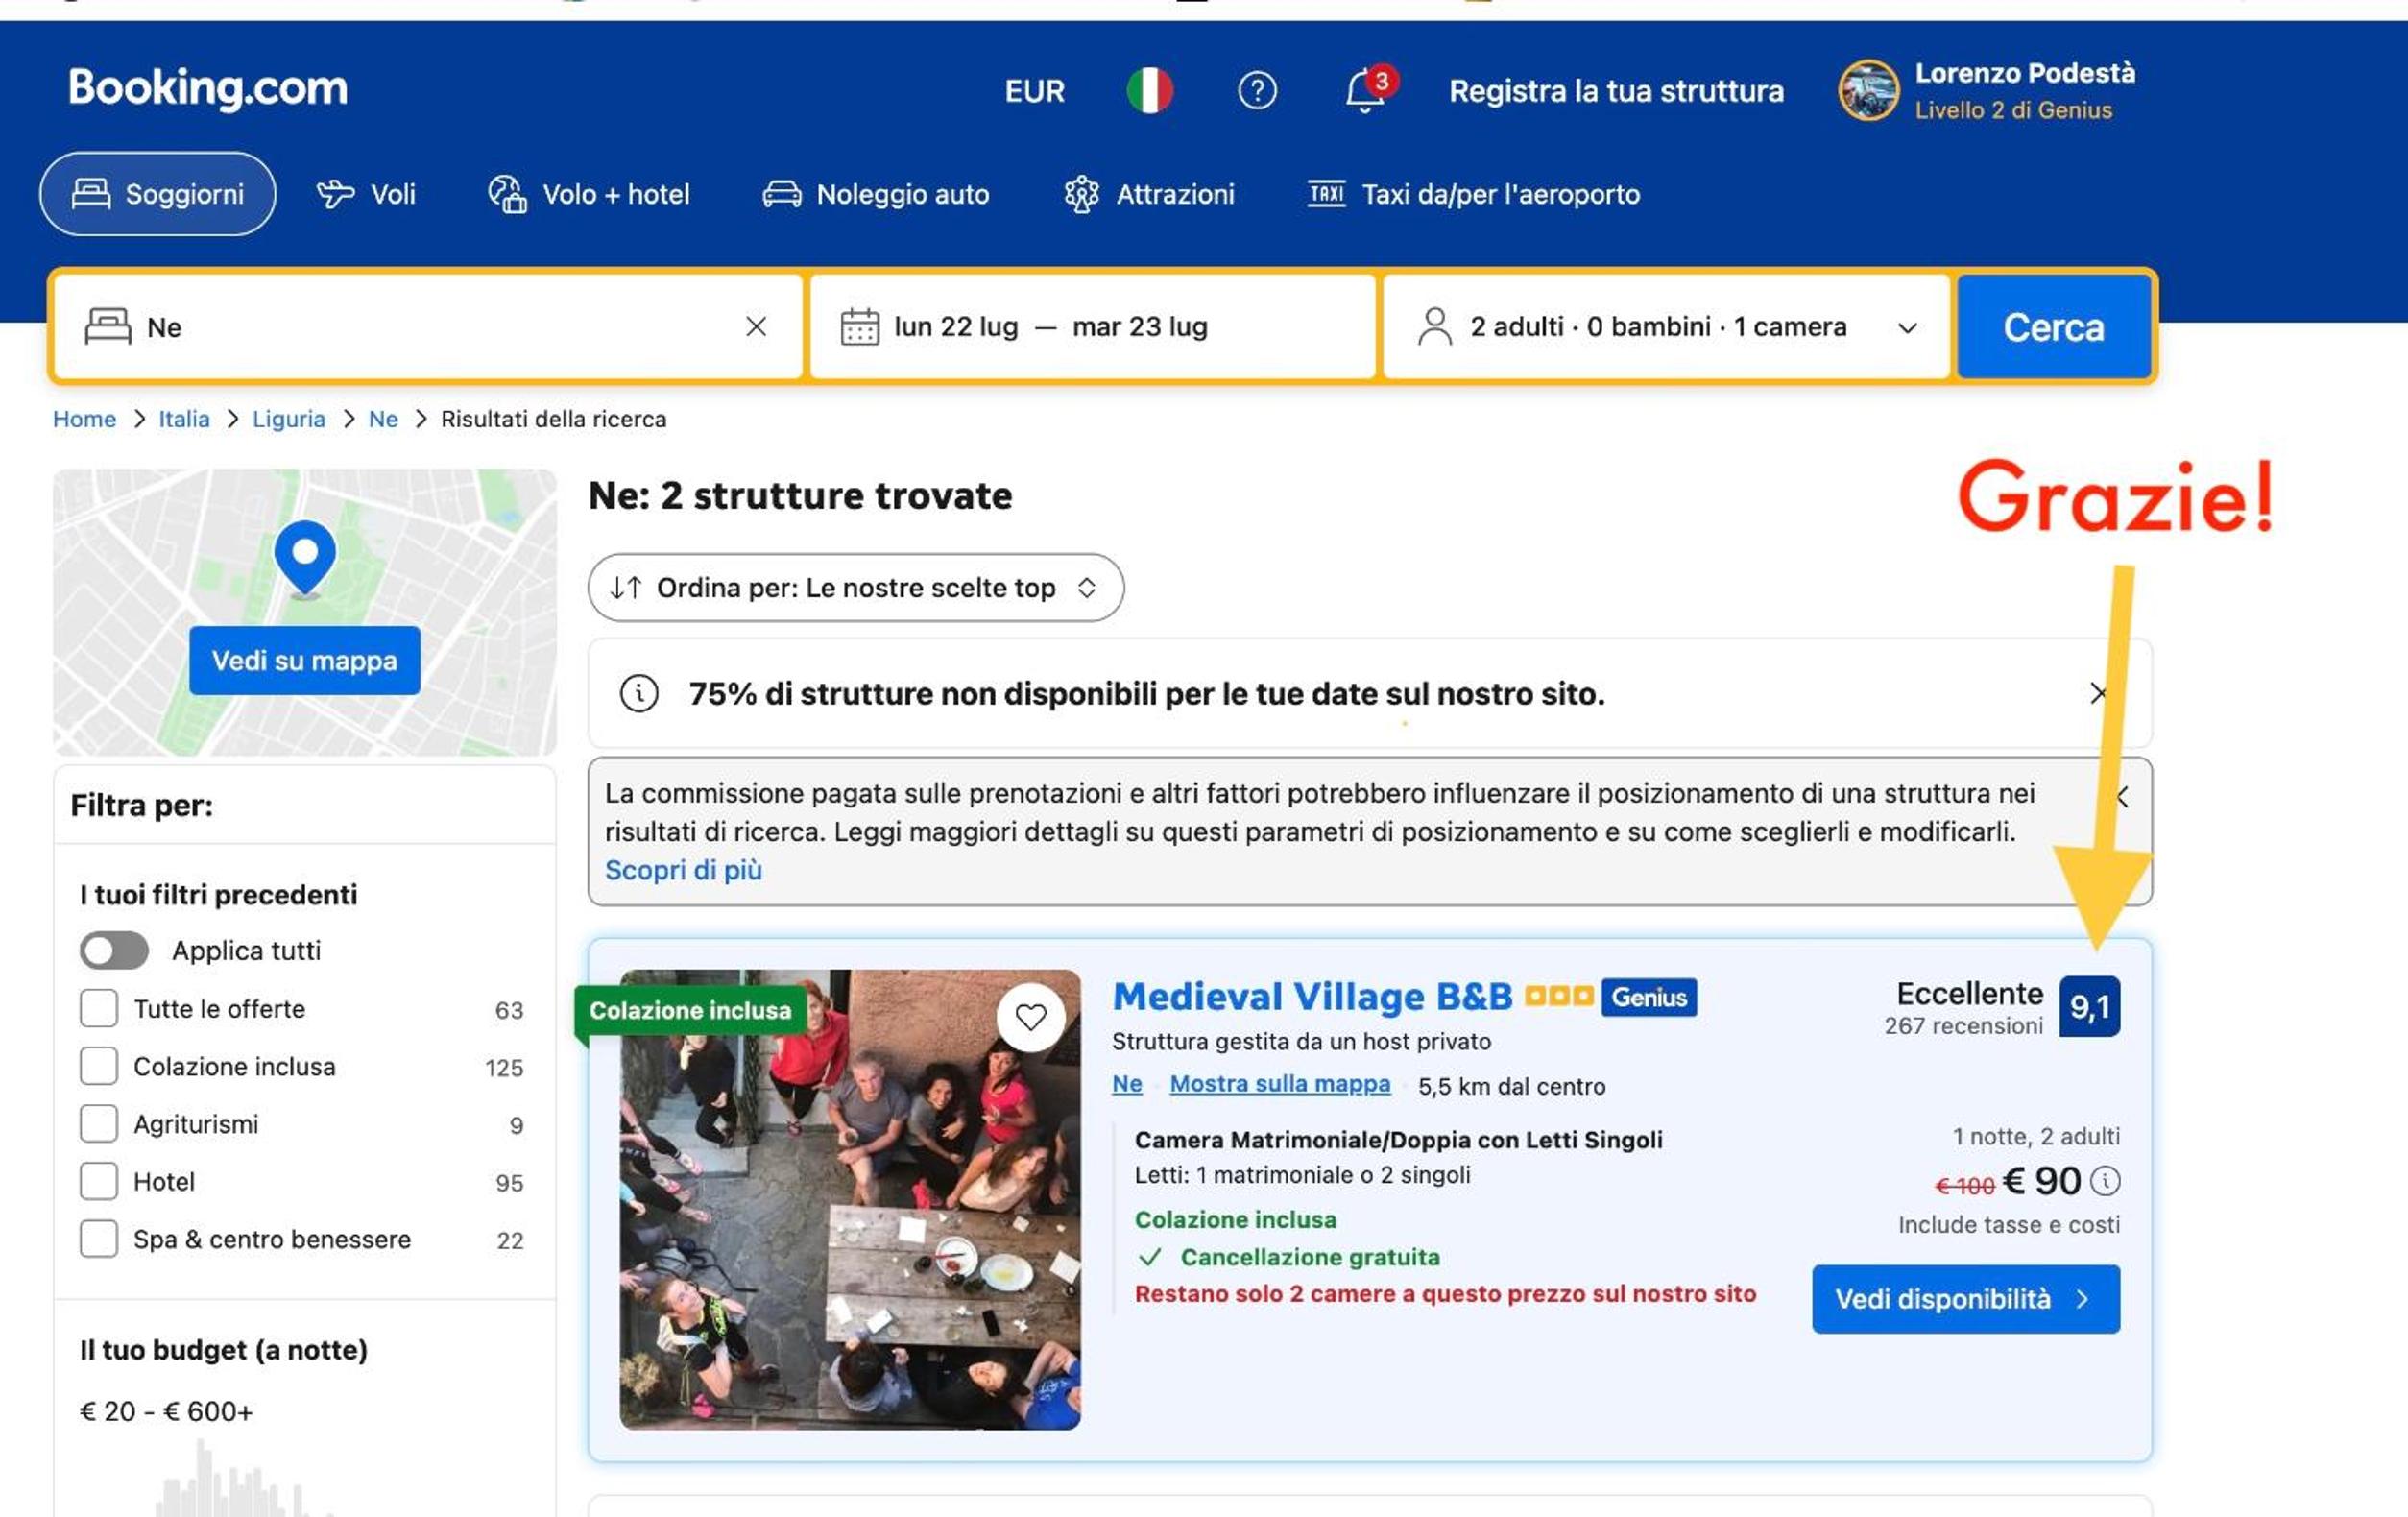Save Medieval Village B&B with heart icon
Image resolution: width=2408 pixels, height=1517 pixels.
click(1030, 1017)
